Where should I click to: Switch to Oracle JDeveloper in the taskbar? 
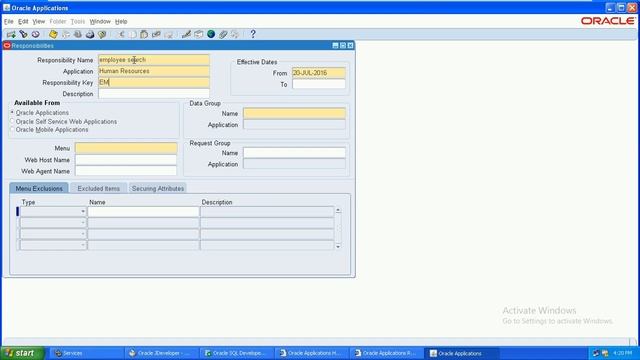162,353
